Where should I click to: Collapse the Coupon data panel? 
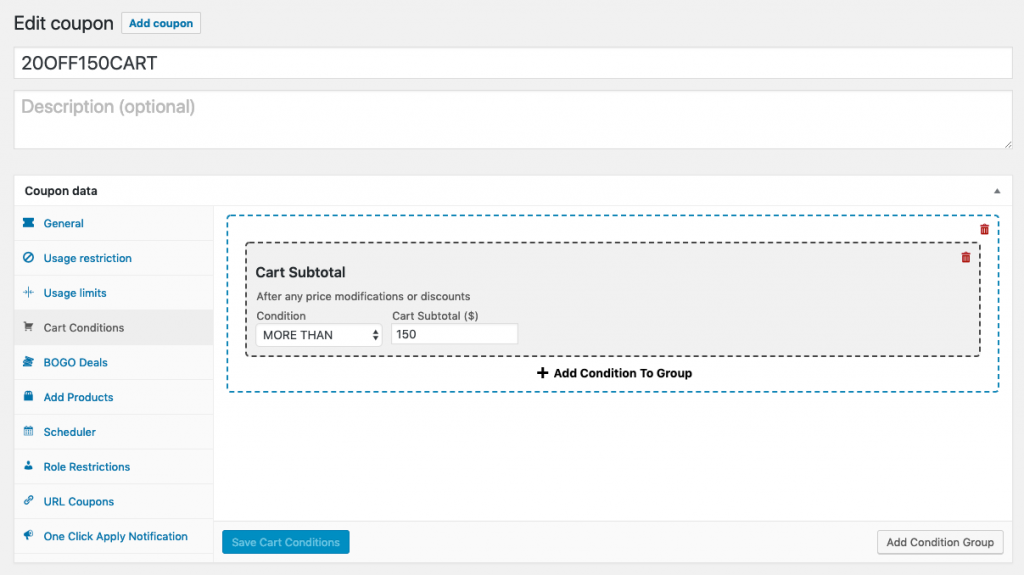tap(996, 191)
